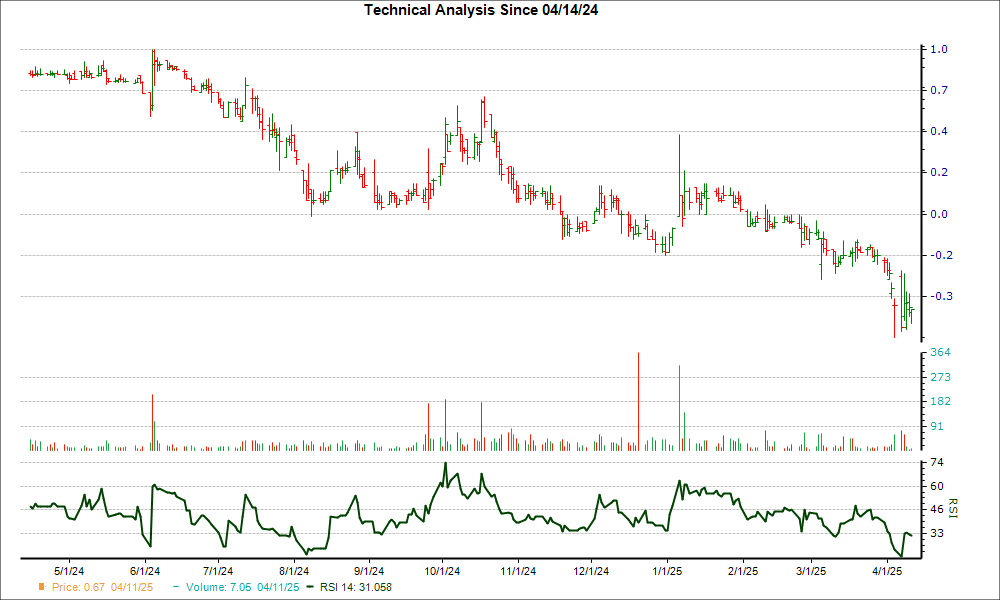This screenshot has width=1000, height=600.
Task: Click the 5/1/24 date label
Action: [x=69, y=571]
